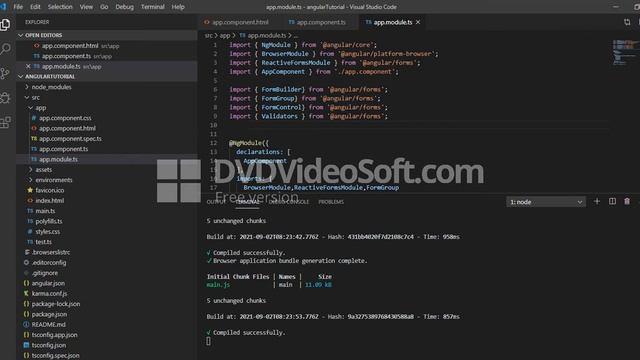Click the 'src' segment in the breadcrumb path

[x=209, y=36]
